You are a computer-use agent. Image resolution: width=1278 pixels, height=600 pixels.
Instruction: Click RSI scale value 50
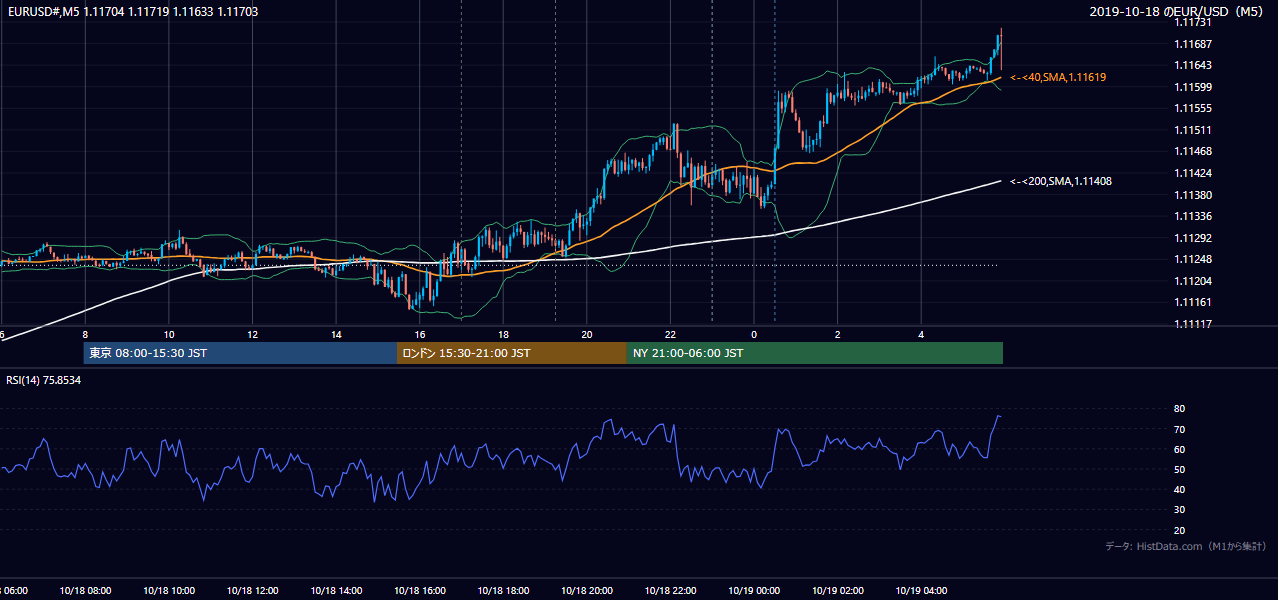(1180, 469)
